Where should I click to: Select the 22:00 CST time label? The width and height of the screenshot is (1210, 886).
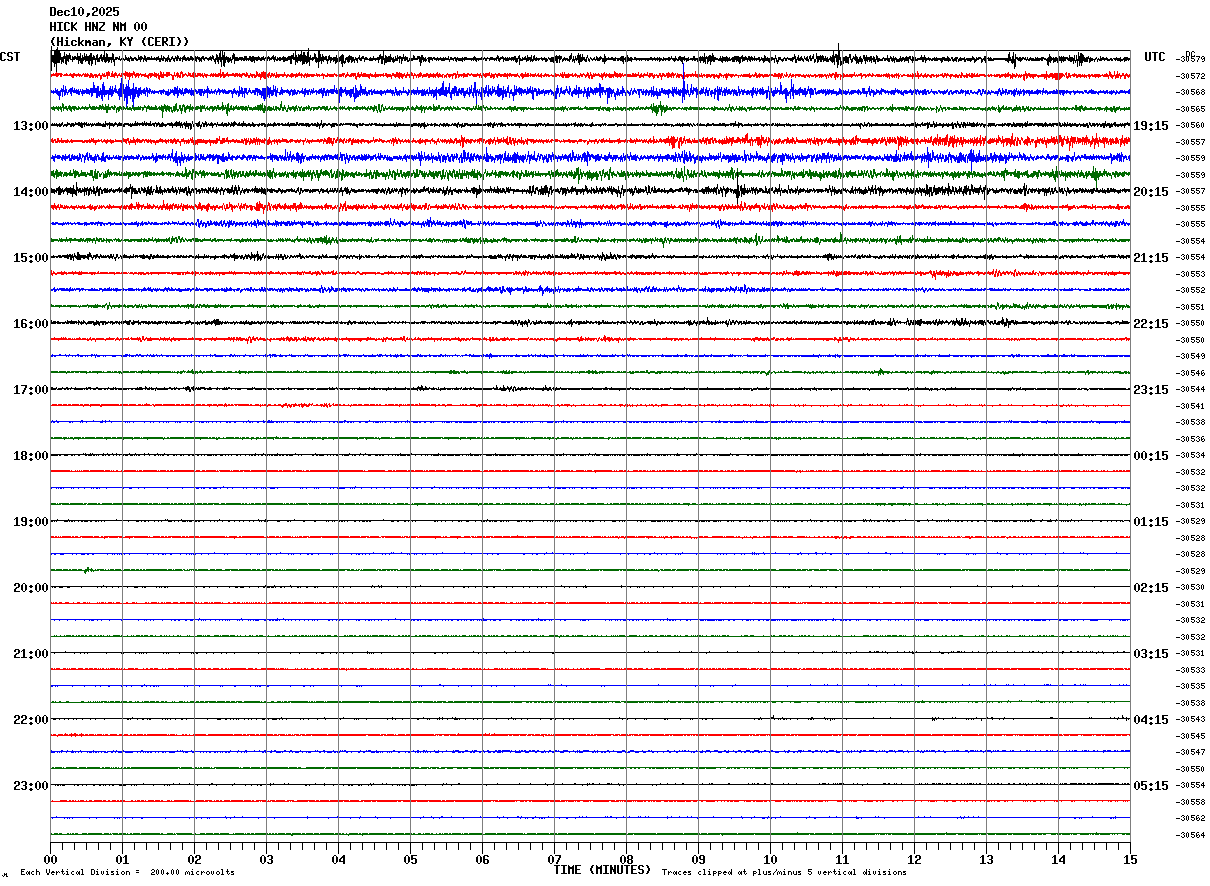30,720
